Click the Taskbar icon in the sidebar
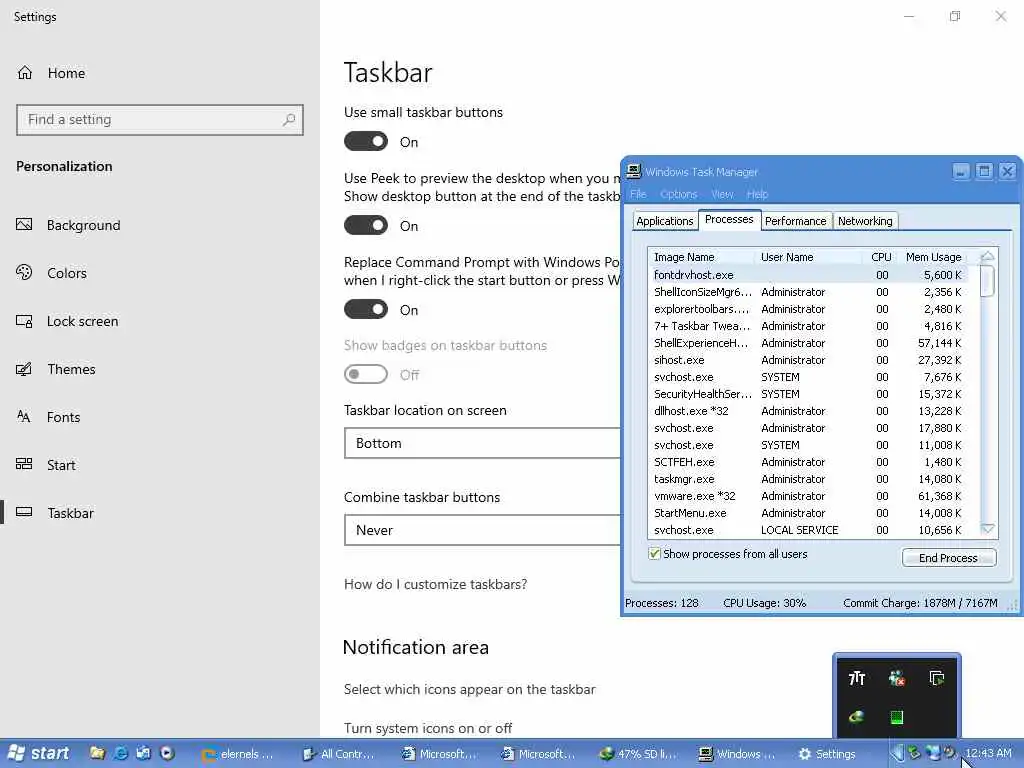Screen dimensions: 1024x768 [24, 512]
